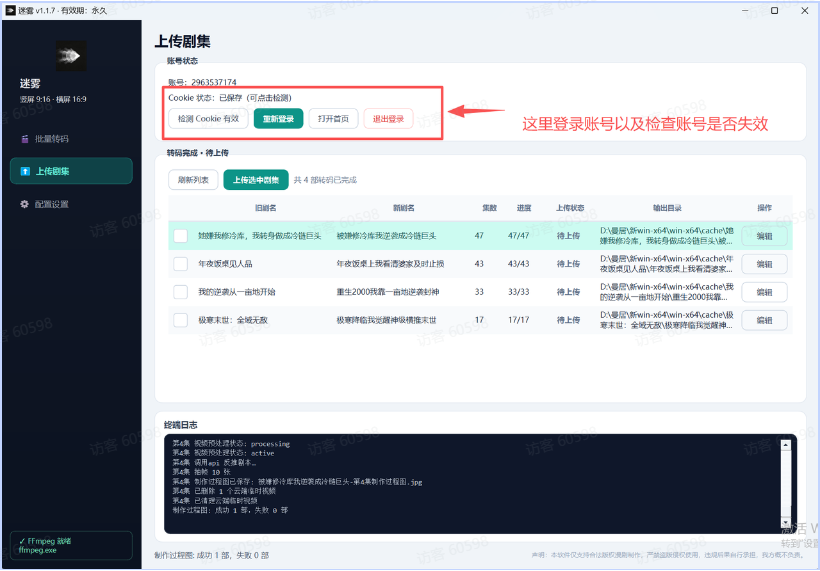
Task: Click 编辑 for 我的逆袭从一亩地开始 row
Action: click(x=765, y=292)
